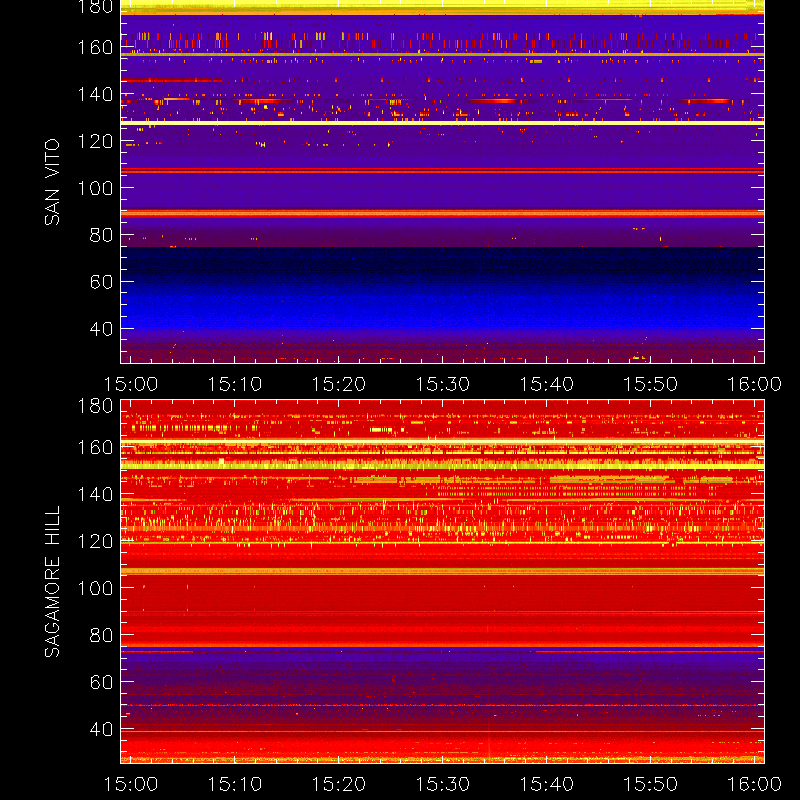The image size is (800, 800).
Task: Pick the 40 frequency label on San Vito axis
Action: 102,329
